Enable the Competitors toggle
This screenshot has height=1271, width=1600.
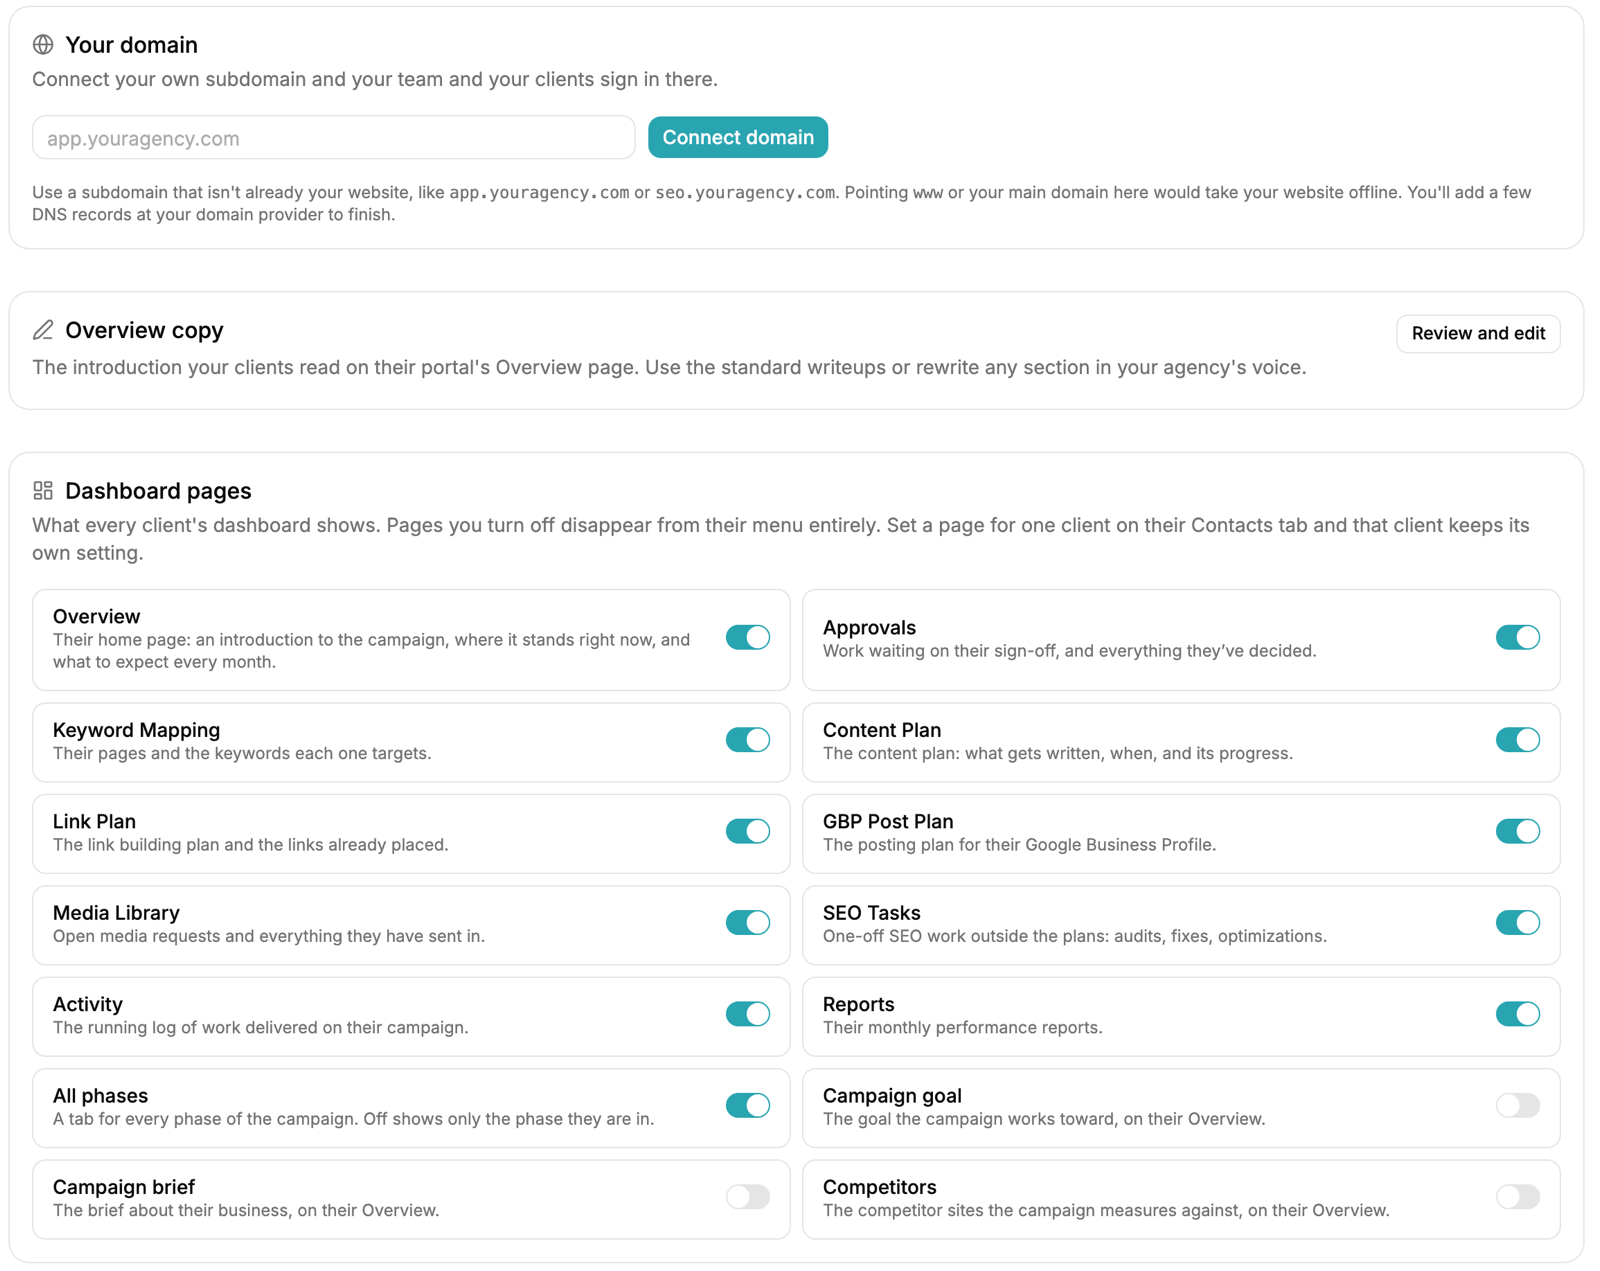tap(1517, 1197)
